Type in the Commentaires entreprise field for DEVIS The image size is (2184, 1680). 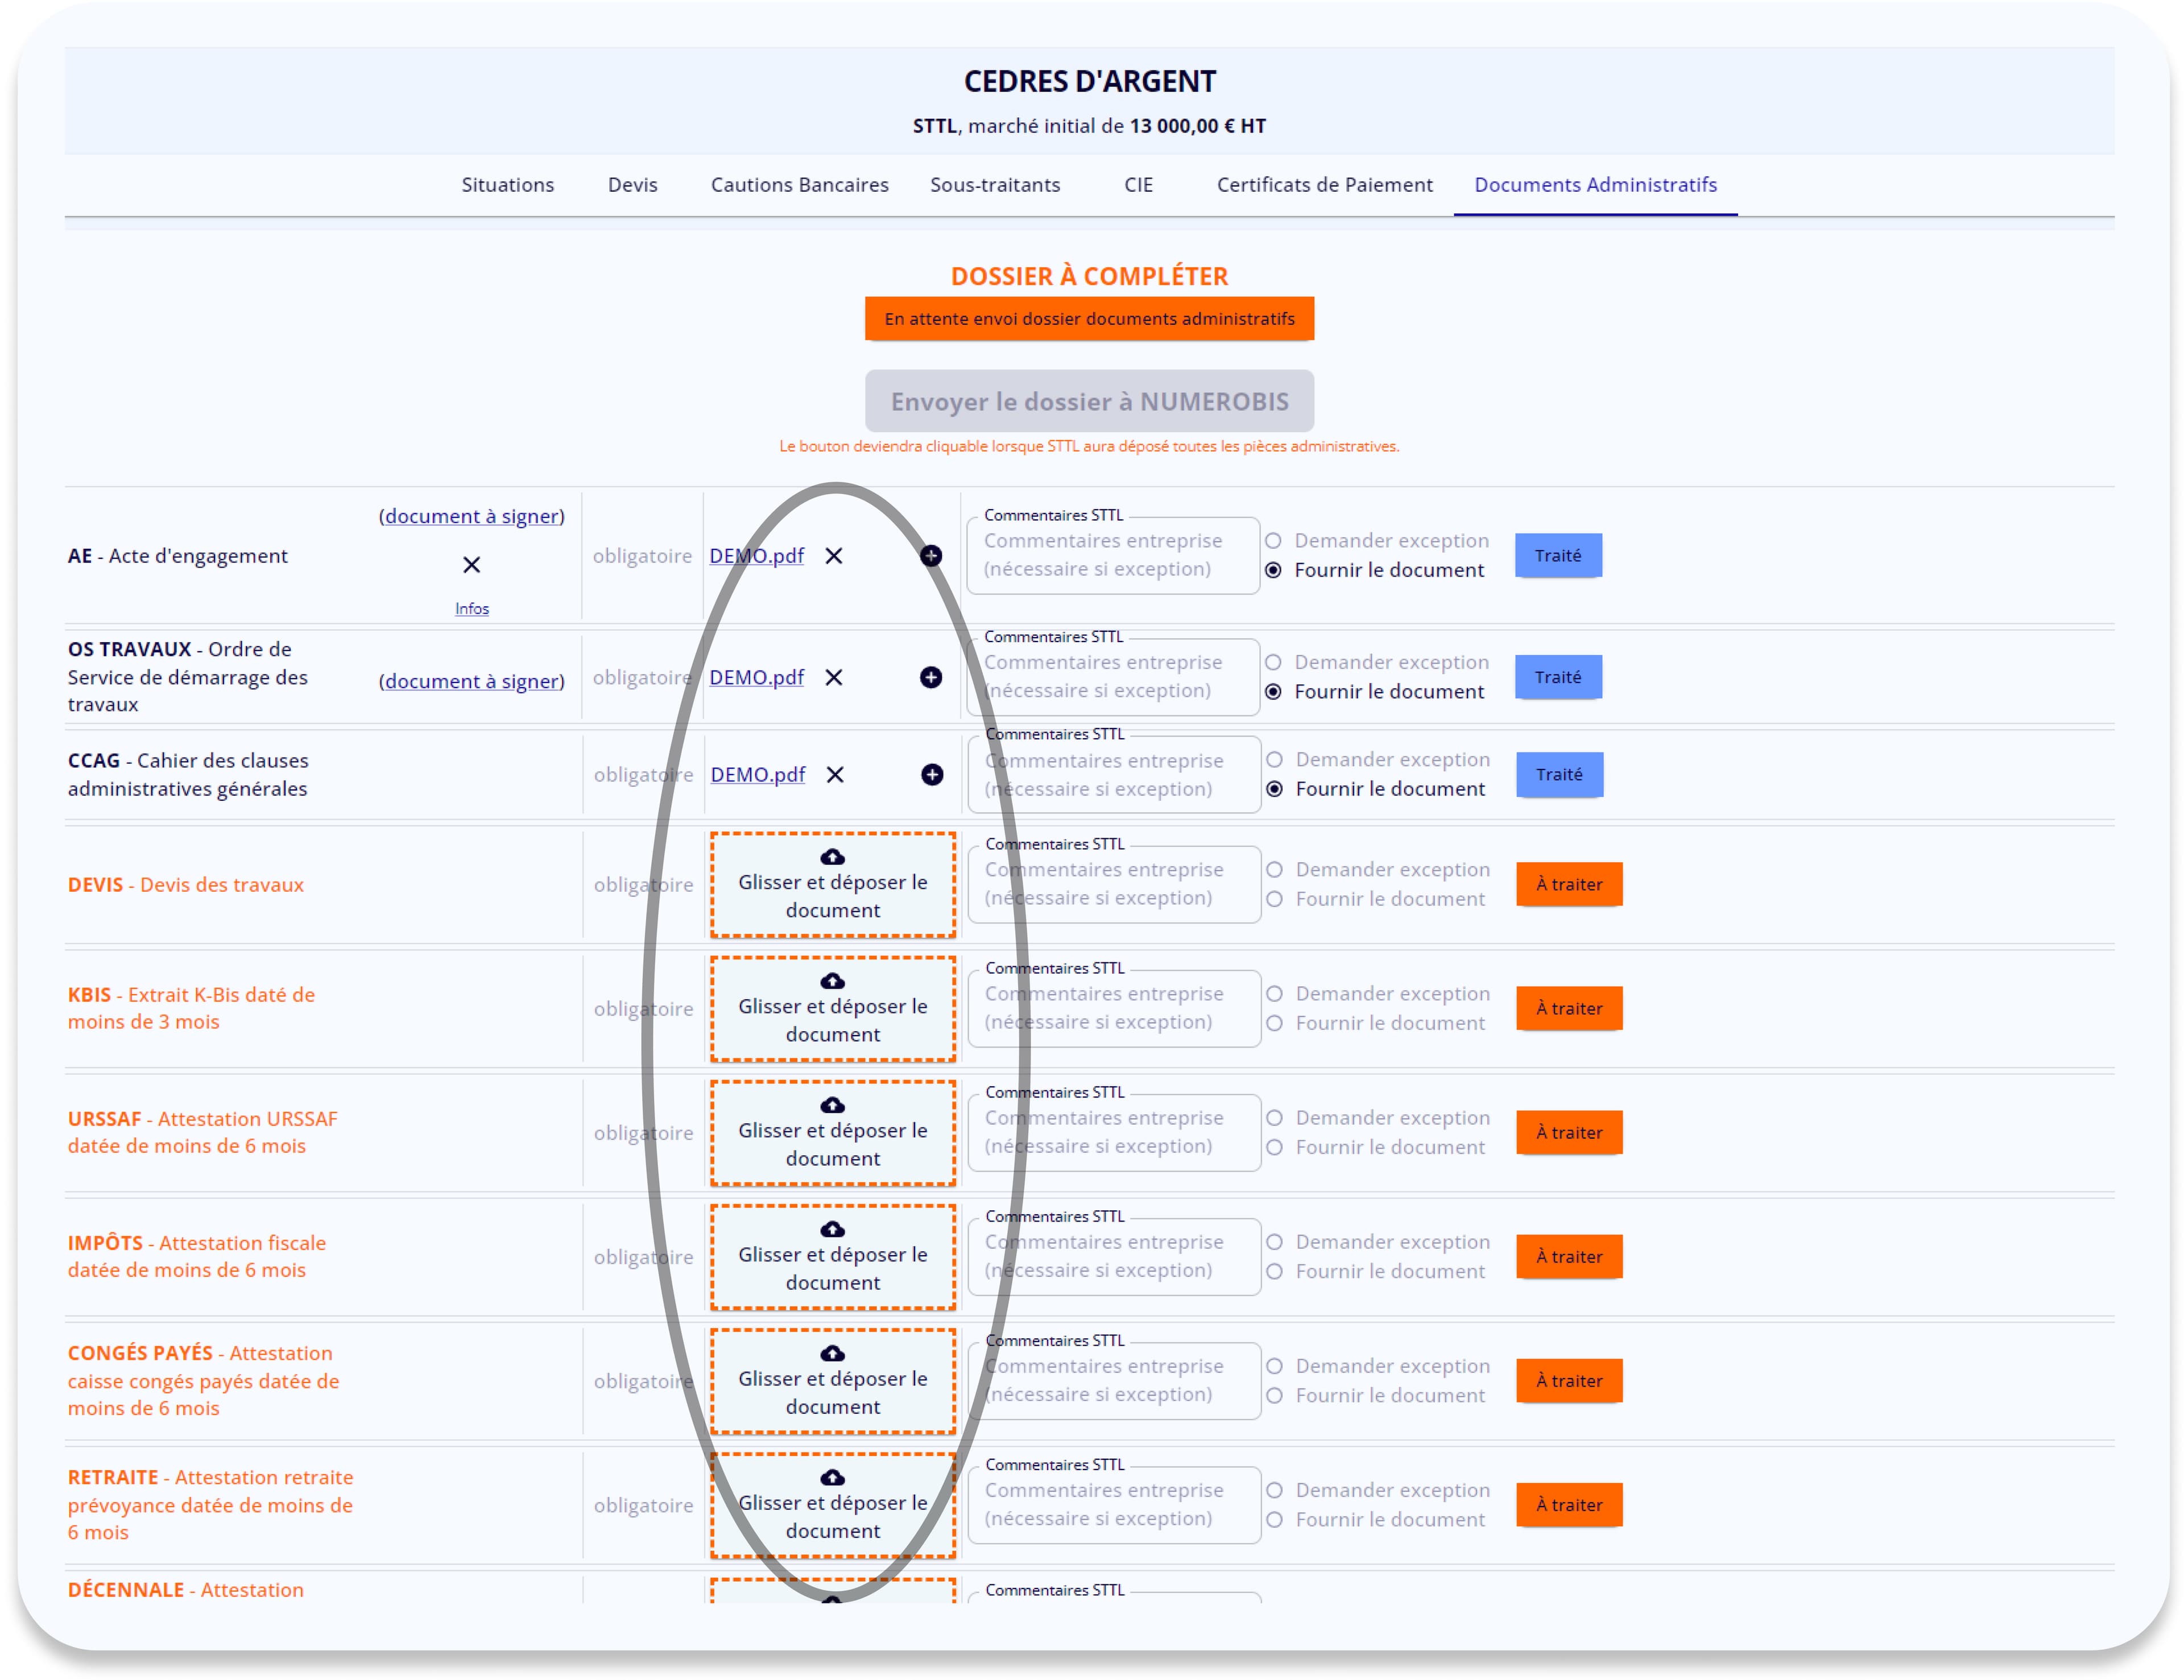click(x=1112, y=884)
